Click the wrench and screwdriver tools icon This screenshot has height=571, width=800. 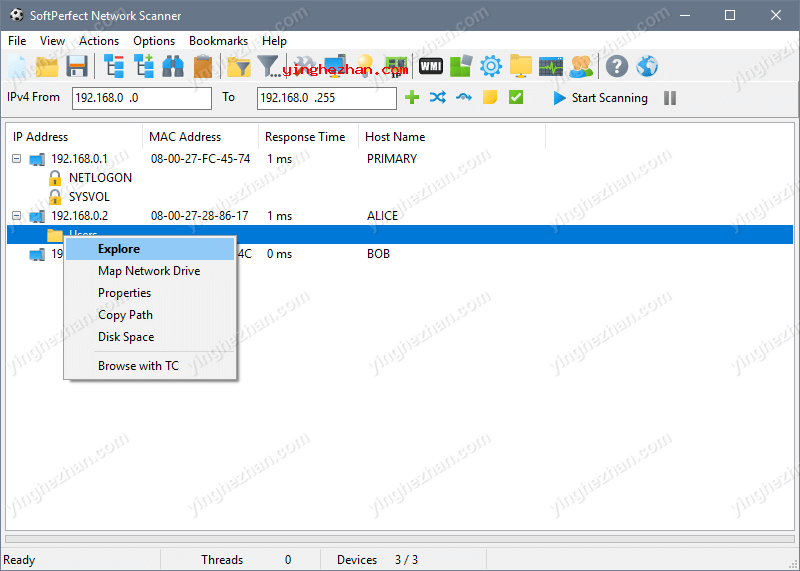click(x=305, y=66)
